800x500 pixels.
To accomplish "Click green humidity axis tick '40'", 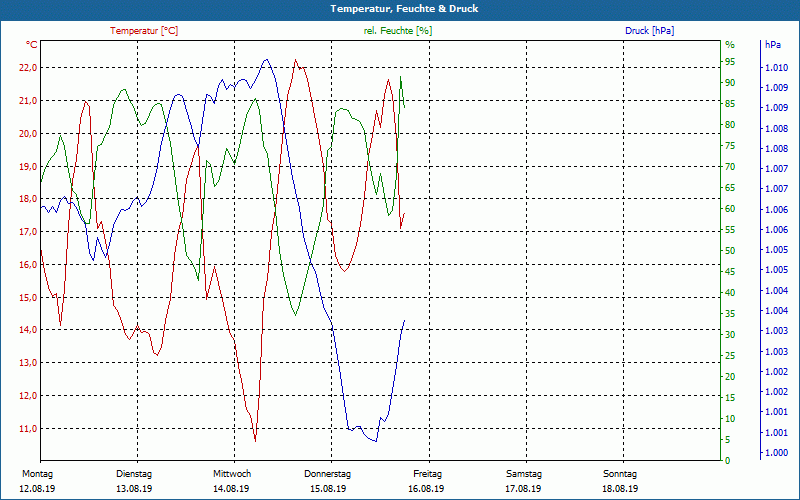I will (730, 293).
